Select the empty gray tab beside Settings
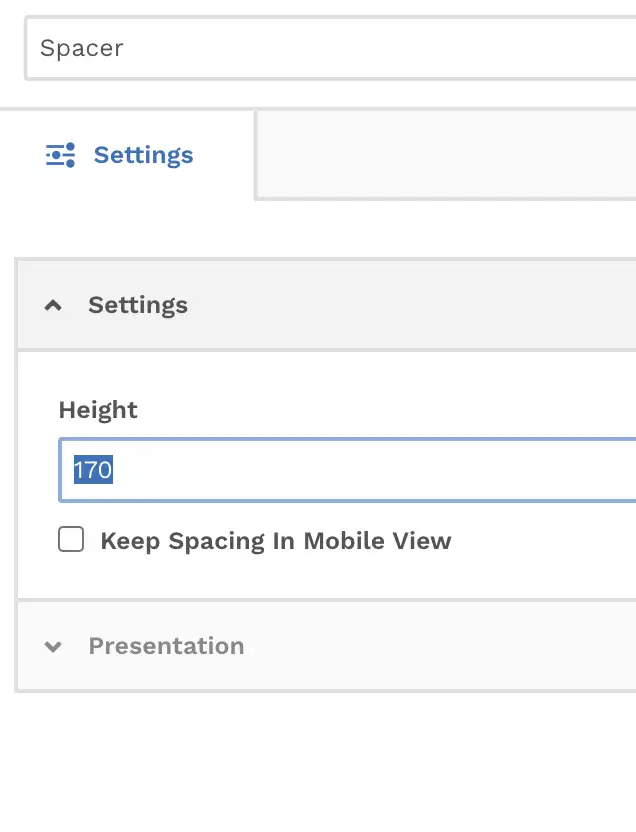This screenshot has height=832, width=636. click(446, 155)
